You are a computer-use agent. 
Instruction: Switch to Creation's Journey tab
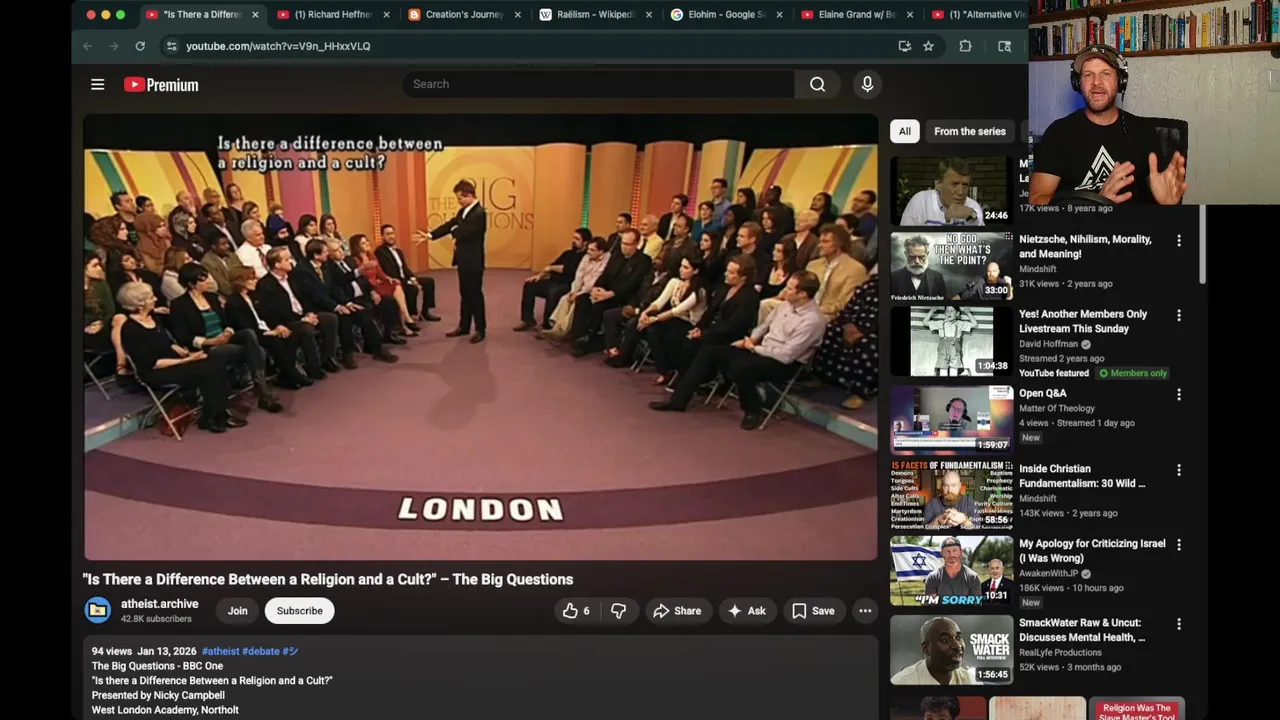click(465, 15)
